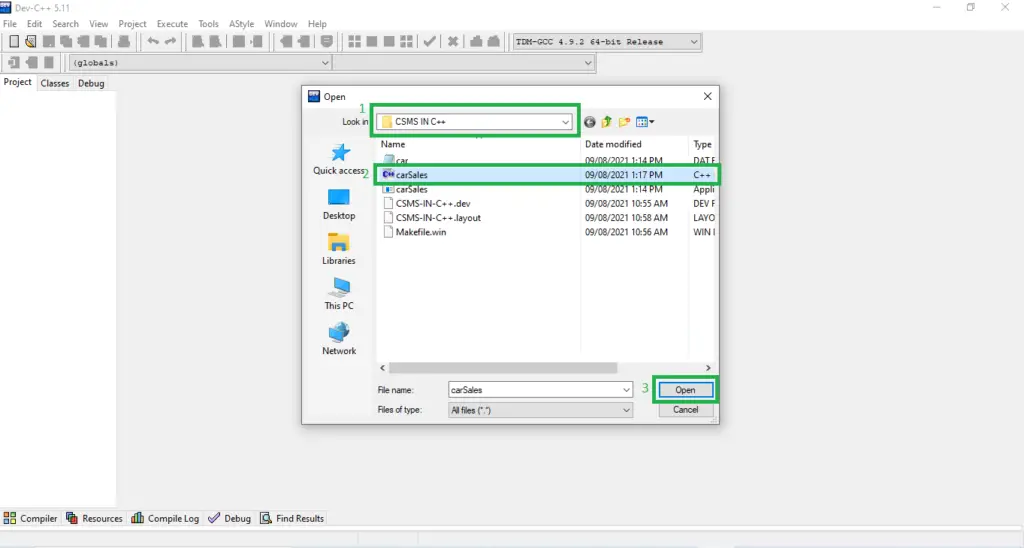The image size is (1024, 548).
Task: Open the File menu
Action: point(10,24)
